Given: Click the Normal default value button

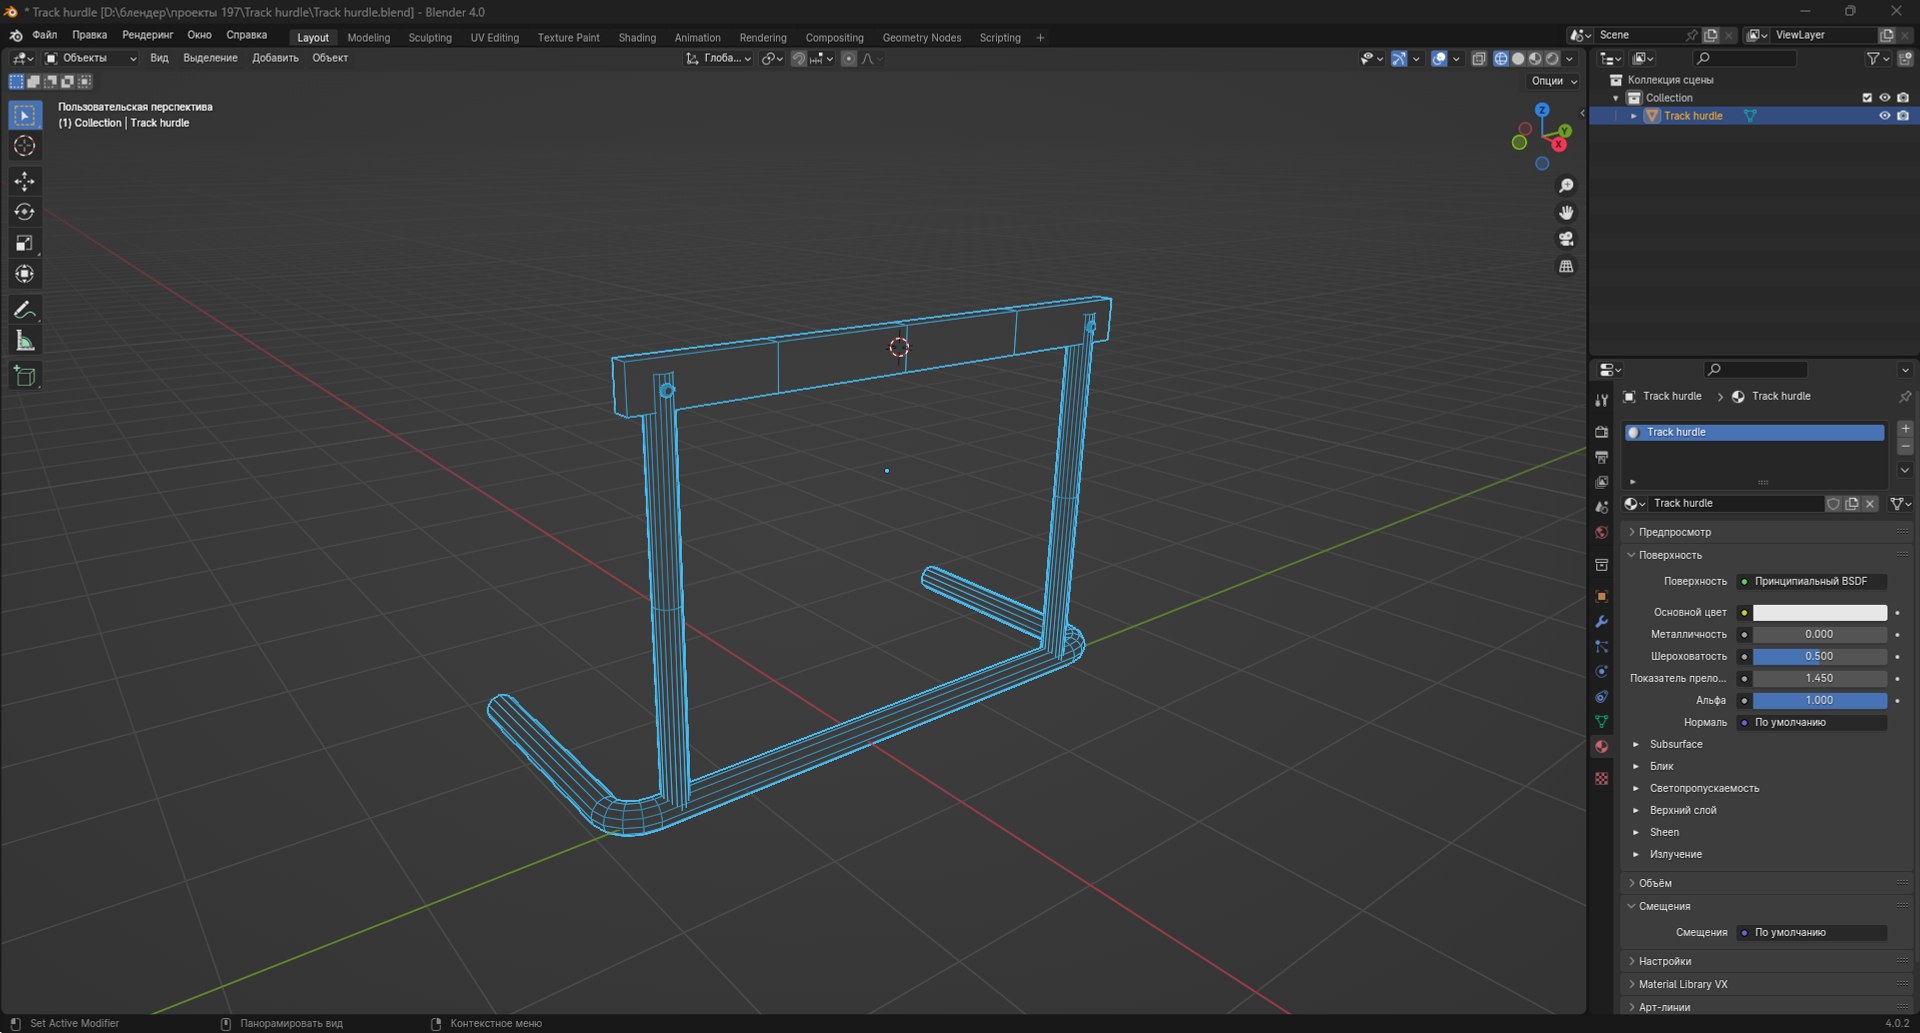Looking at the screenshot, I should (x=1811, y=722).
